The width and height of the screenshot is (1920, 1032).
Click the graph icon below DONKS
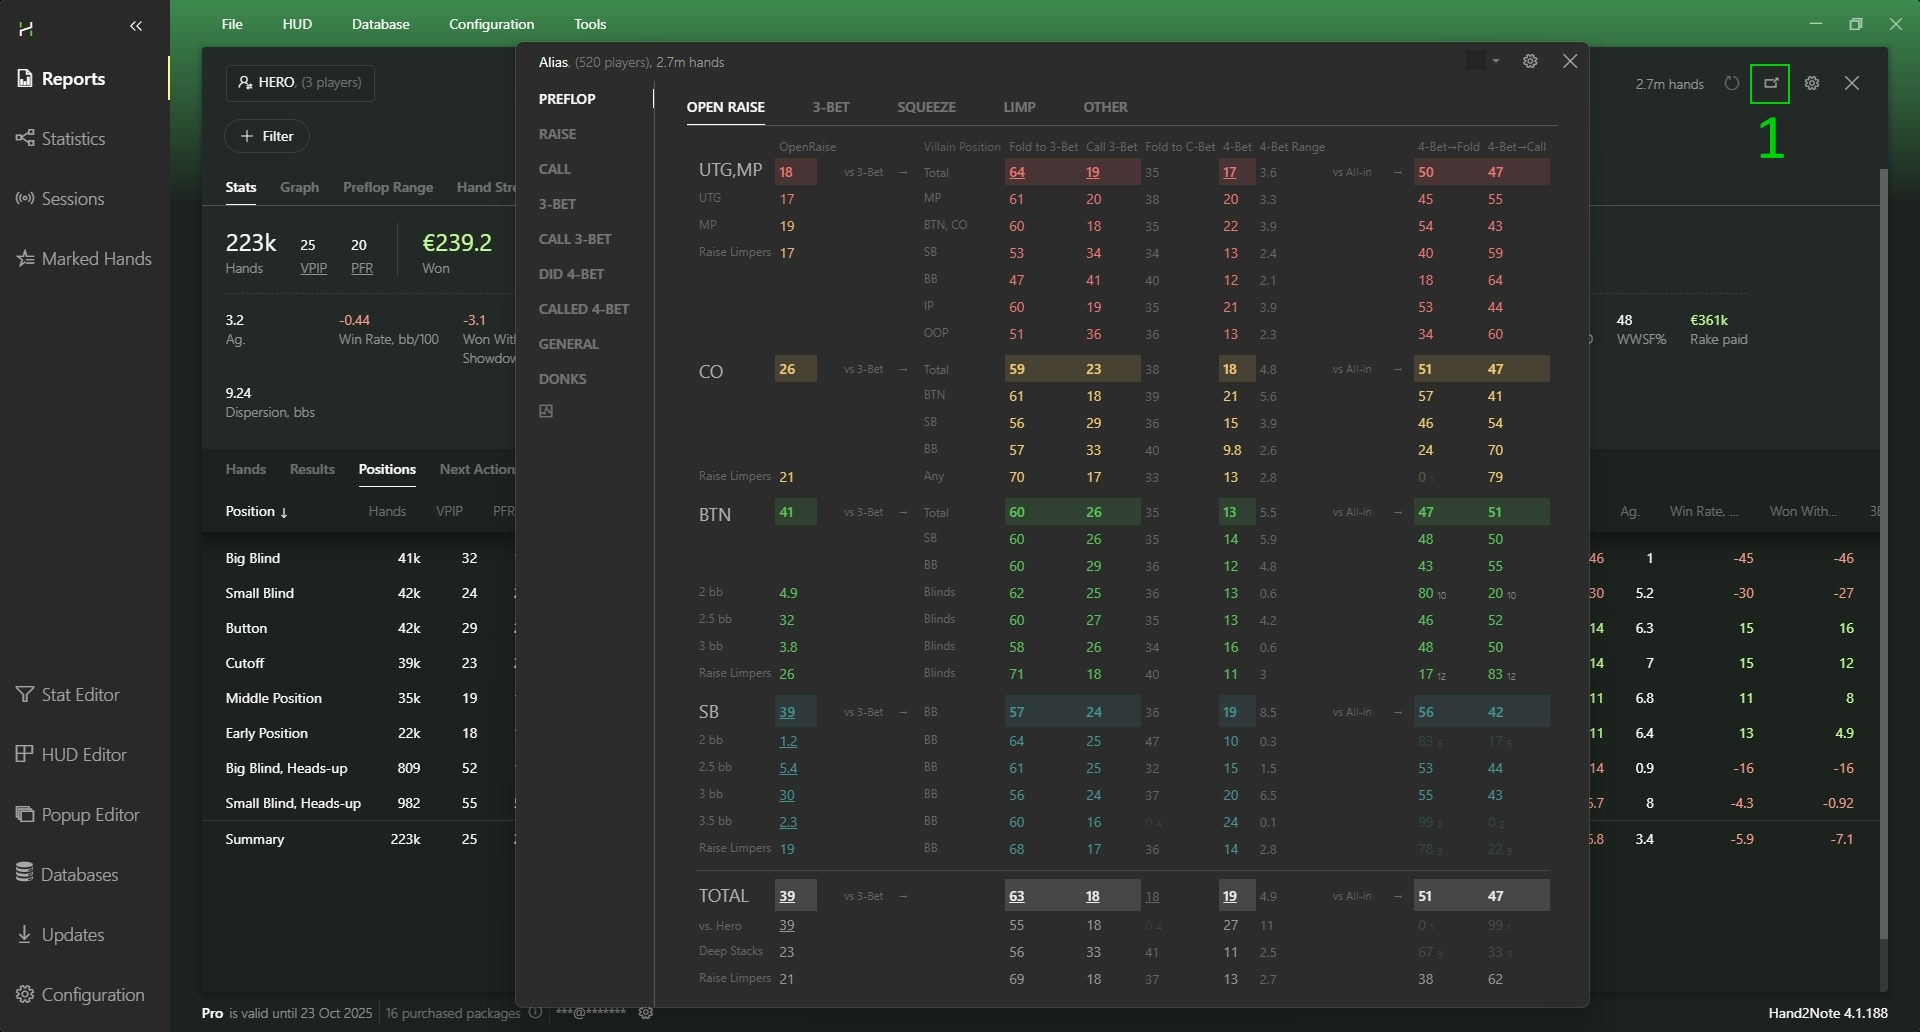coord(546,411)
